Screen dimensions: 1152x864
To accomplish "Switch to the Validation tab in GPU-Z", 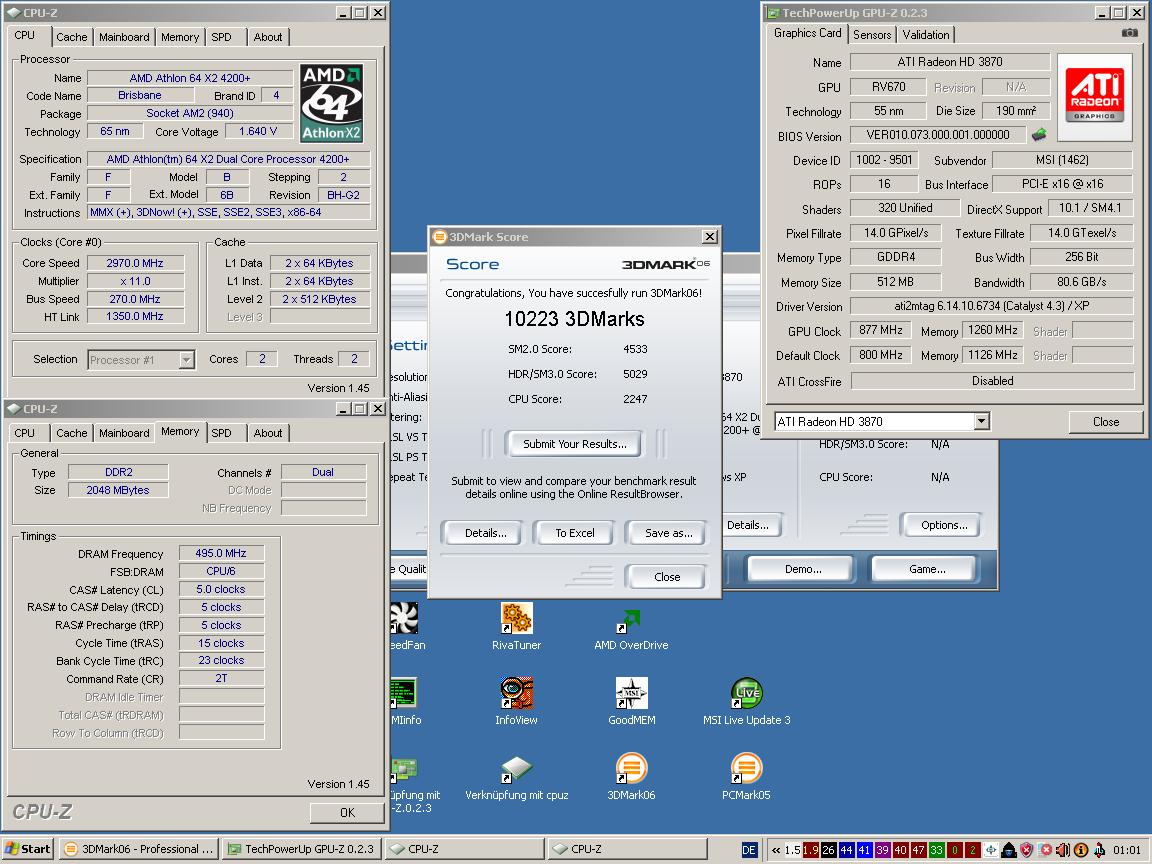I will 926,35.
